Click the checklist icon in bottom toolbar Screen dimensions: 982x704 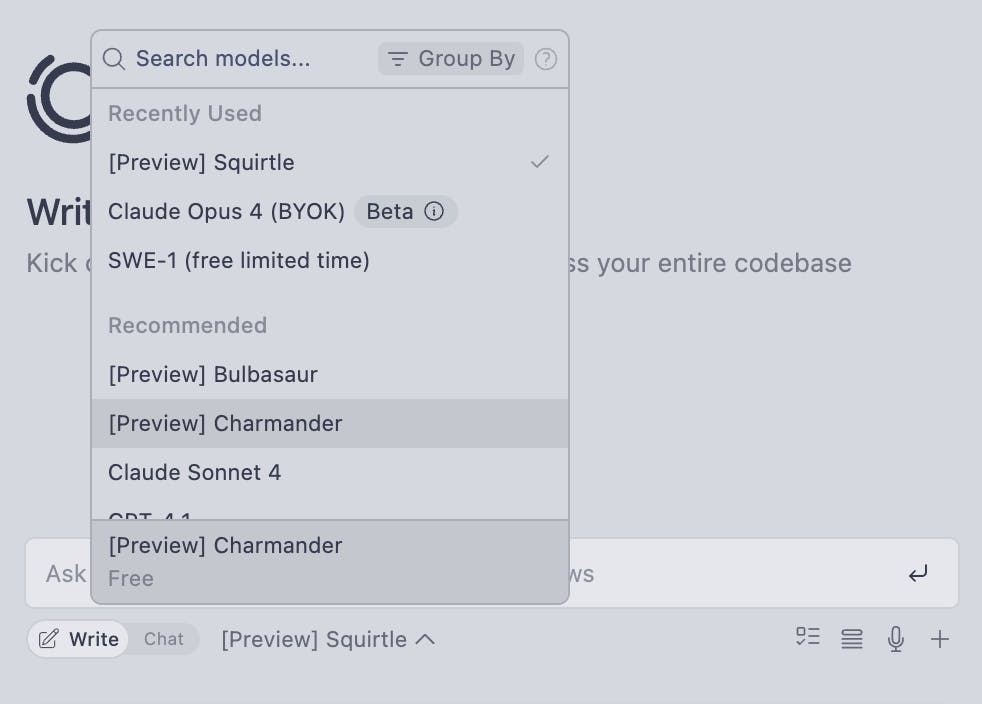click(807, 637)
